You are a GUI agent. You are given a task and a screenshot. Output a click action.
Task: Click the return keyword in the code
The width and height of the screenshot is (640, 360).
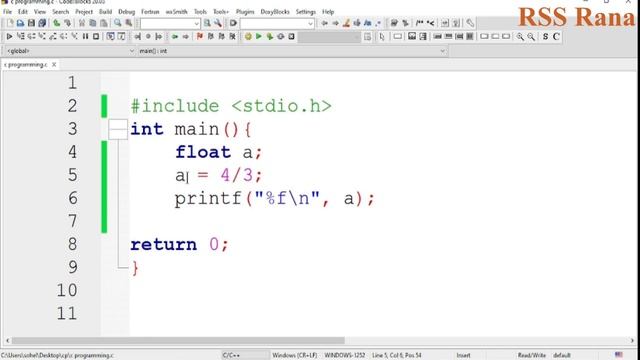coord(163,244)
